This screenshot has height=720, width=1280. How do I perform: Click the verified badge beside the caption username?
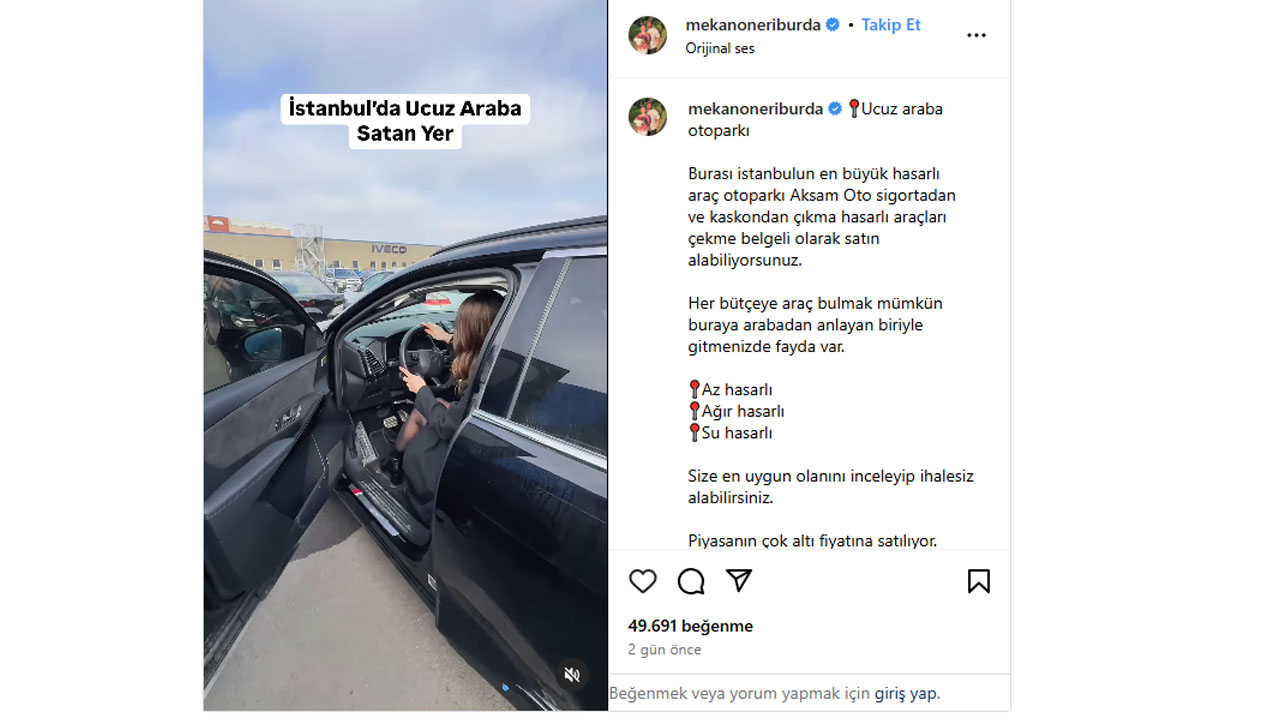point(835,109)
